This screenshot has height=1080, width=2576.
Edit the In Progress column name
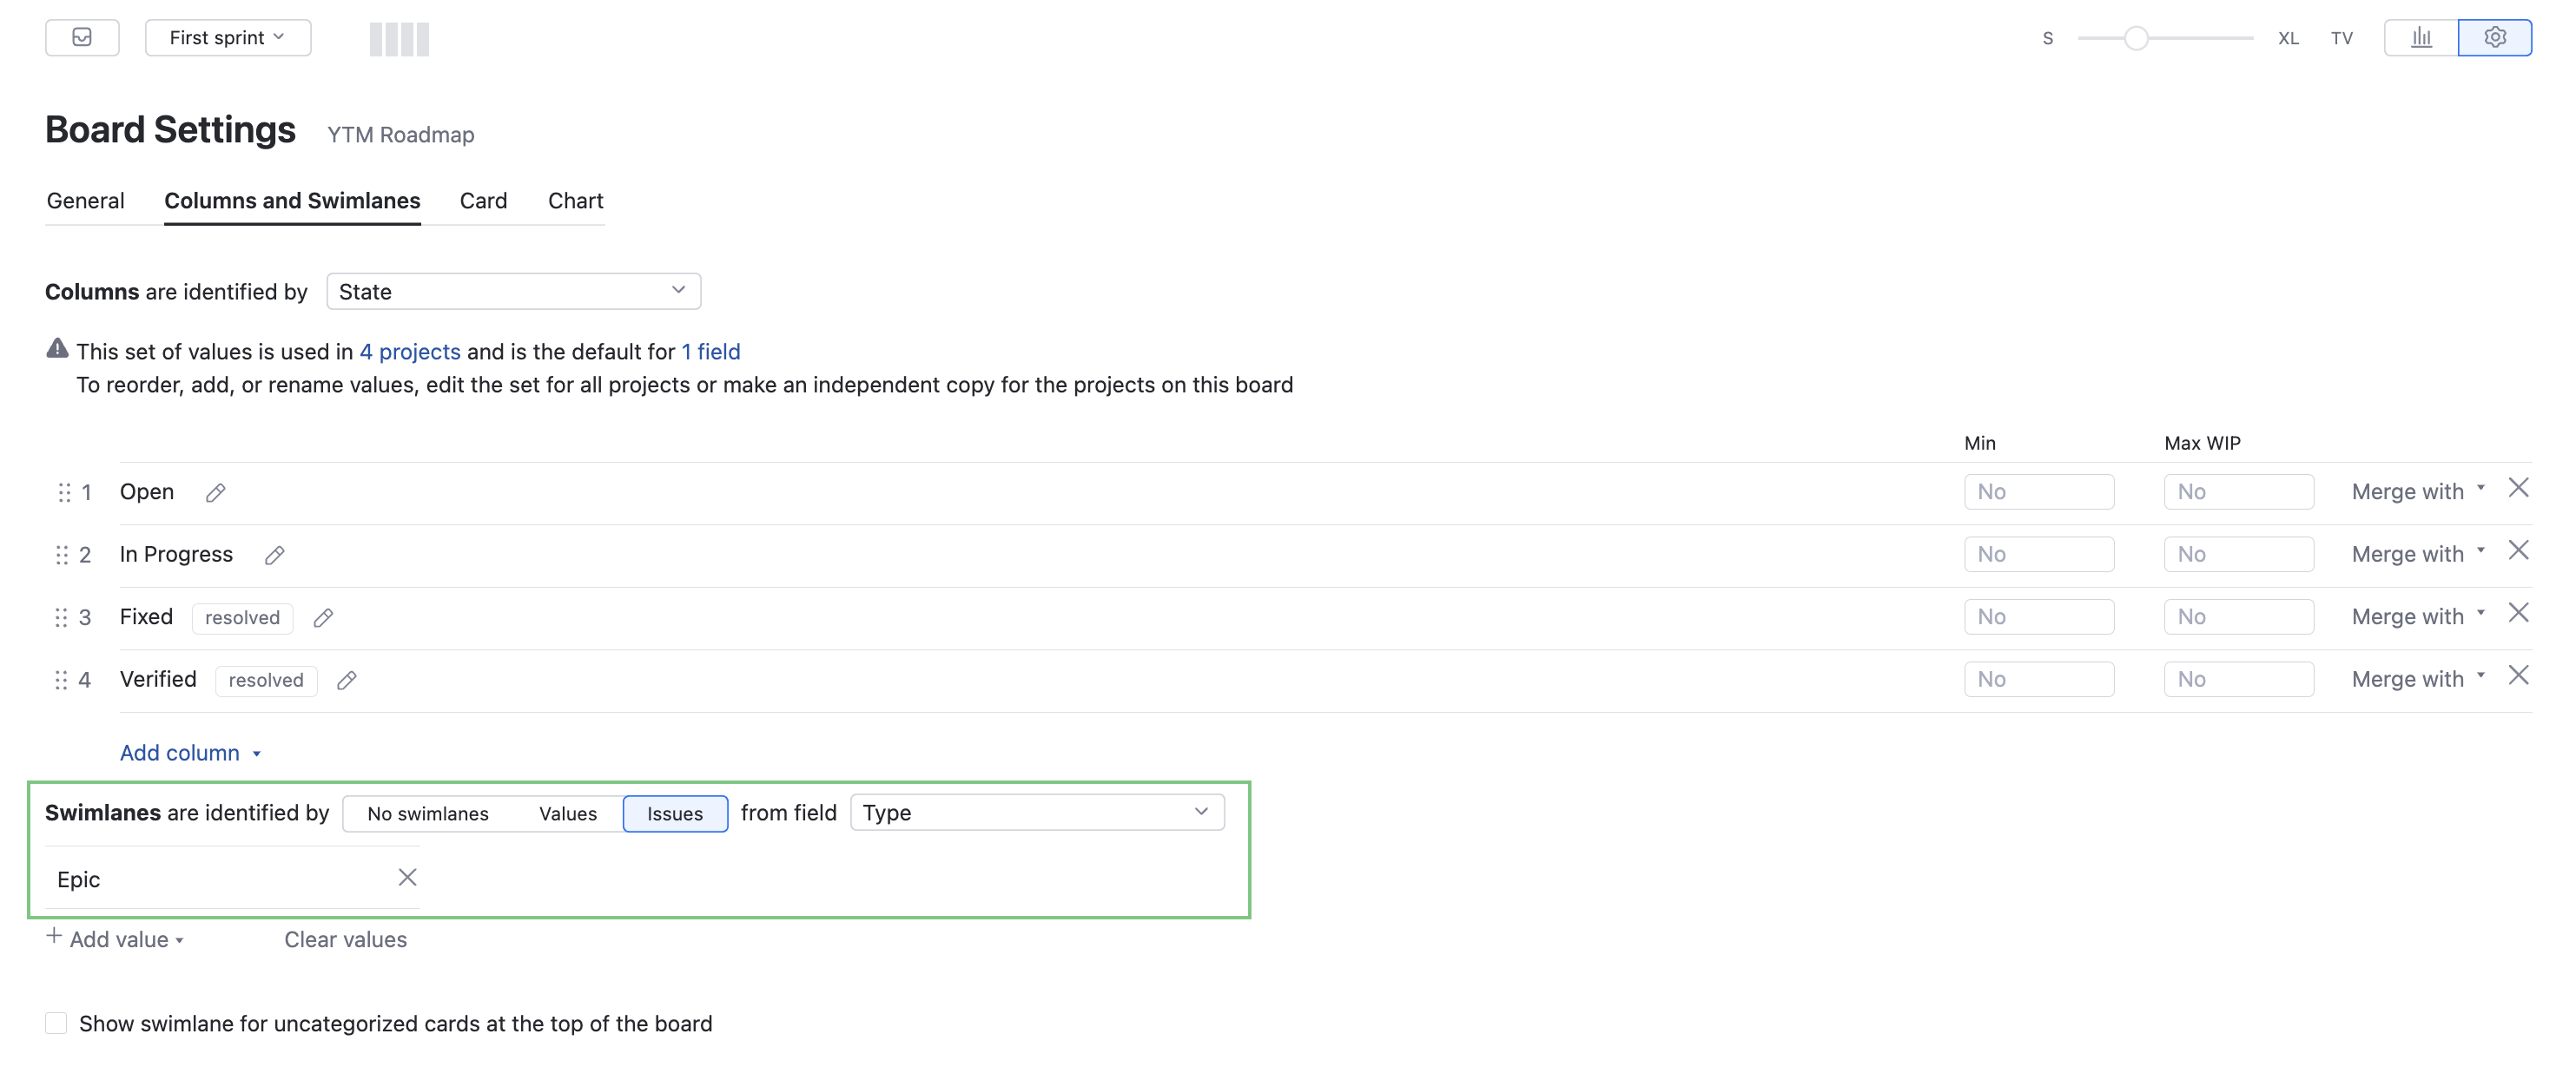(x=274, y=555)
